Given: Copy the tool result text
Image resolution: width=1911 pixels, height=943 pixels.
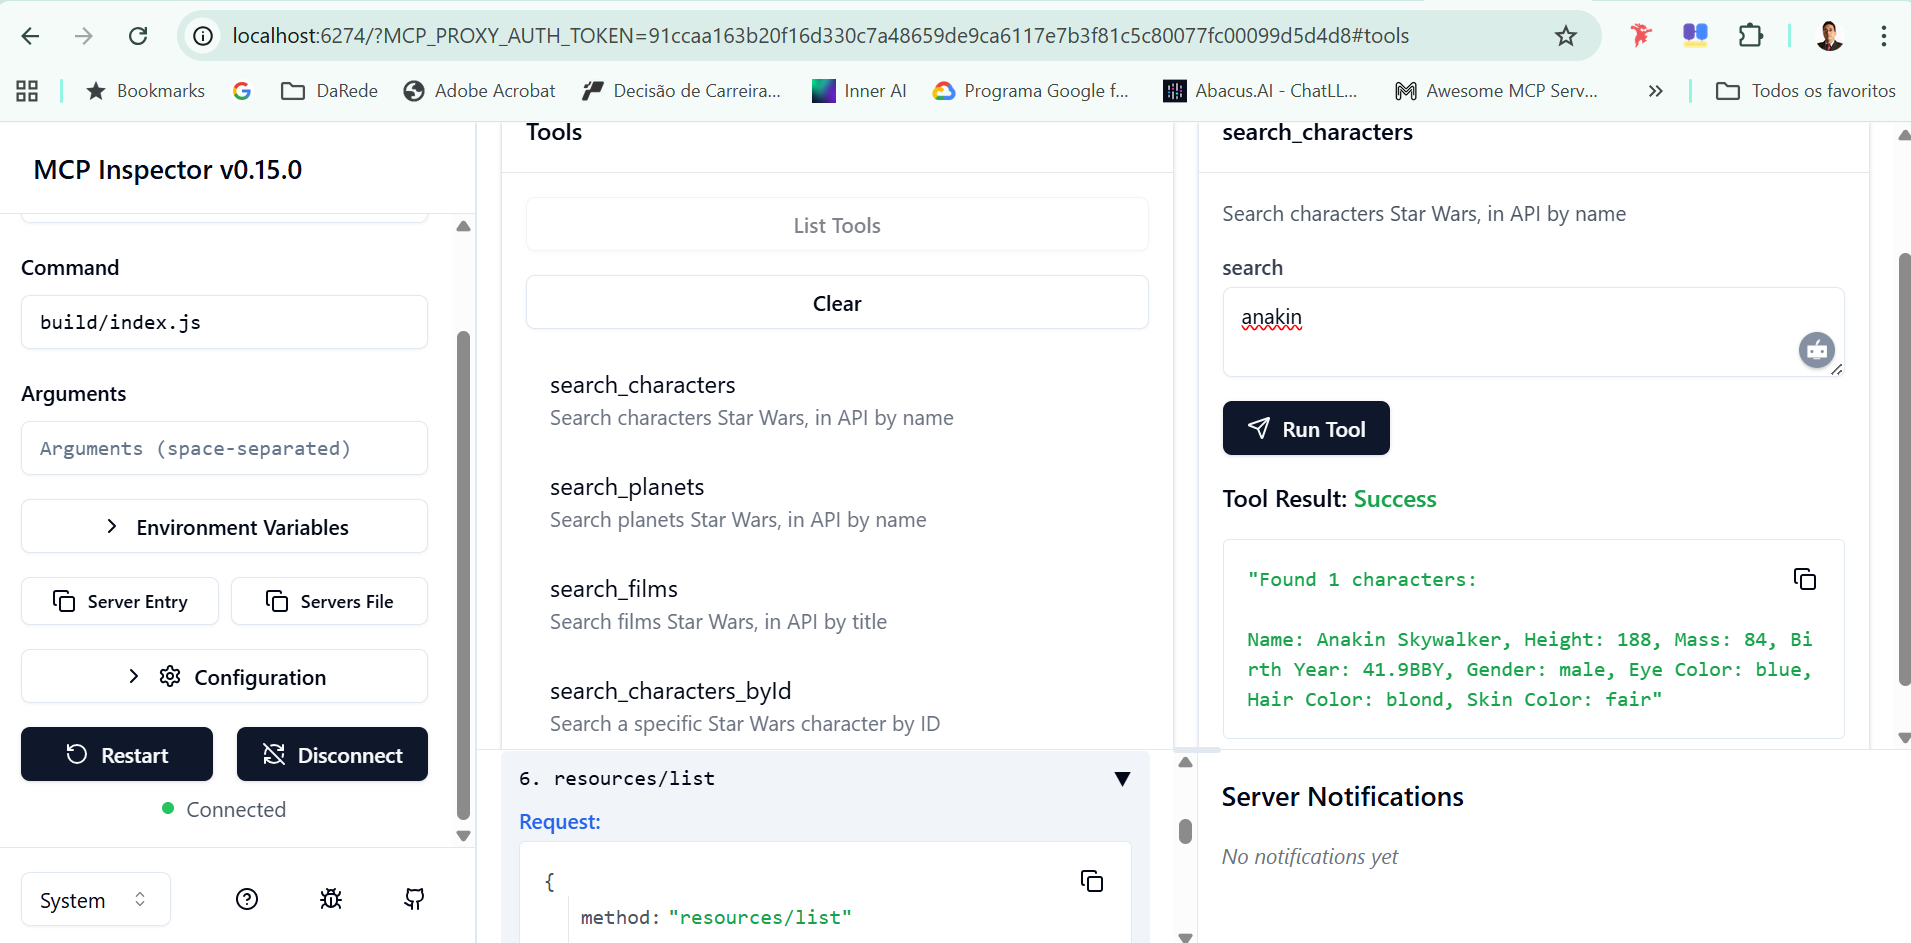Looking at the screenshot, I should pyautogui.click(x=1805, y=579).
